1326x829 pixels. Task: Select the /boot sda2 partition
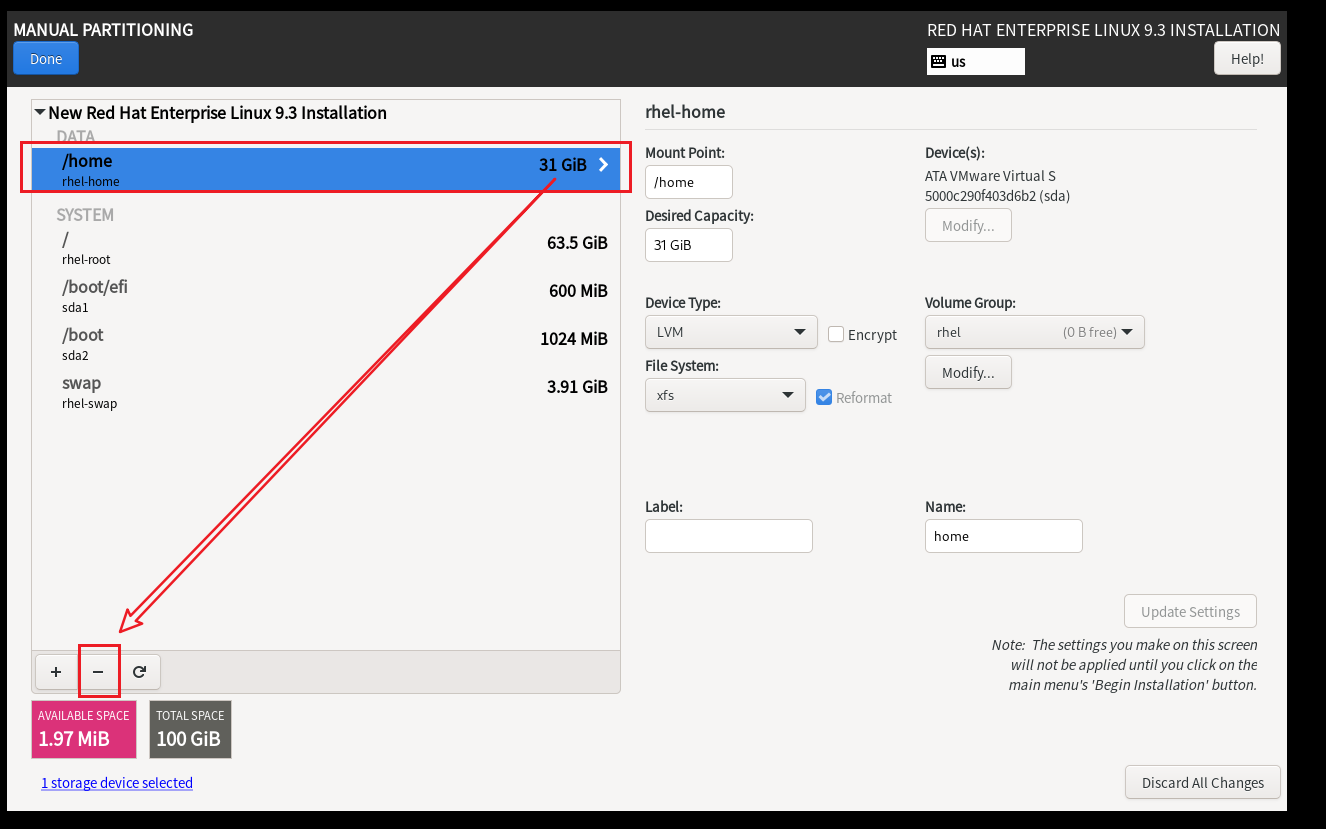326,344
